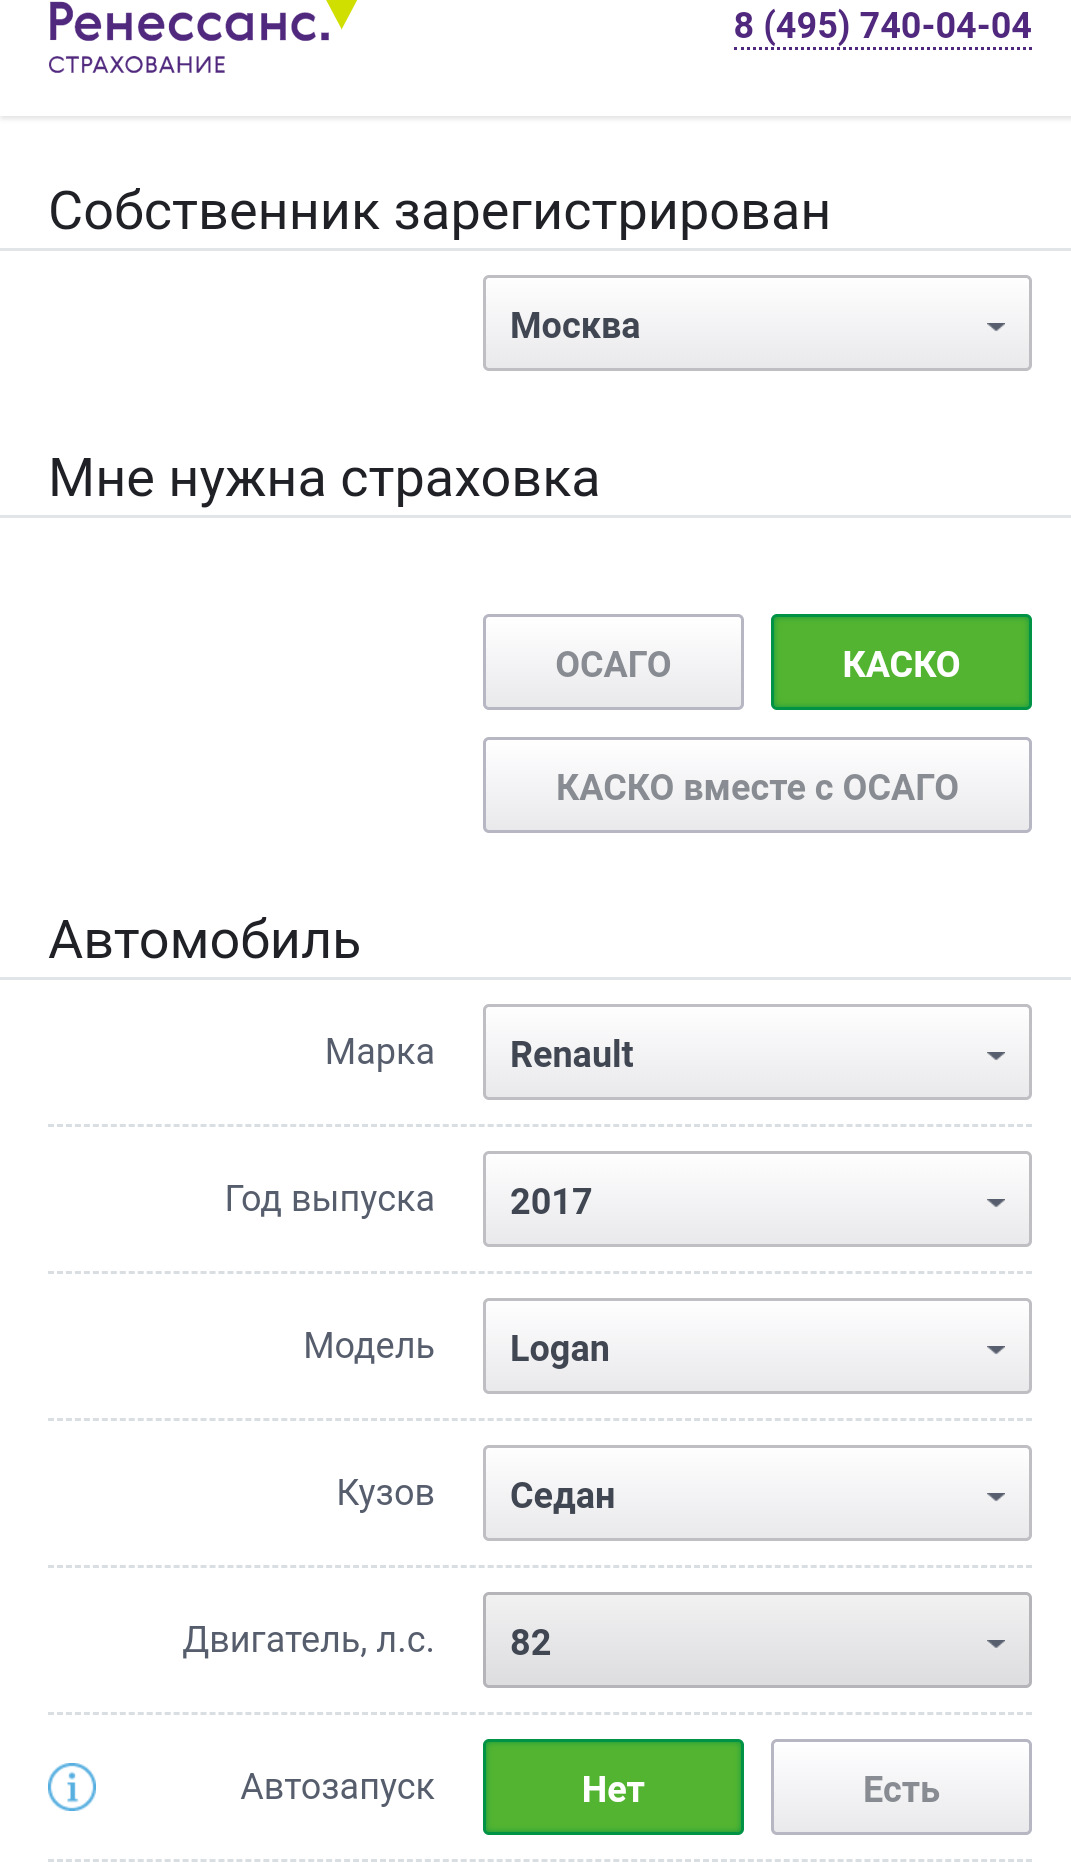Set Автозапуск to Нет
Image resolution: width=1071 pixels, height=1862 pixels.
613,1788
